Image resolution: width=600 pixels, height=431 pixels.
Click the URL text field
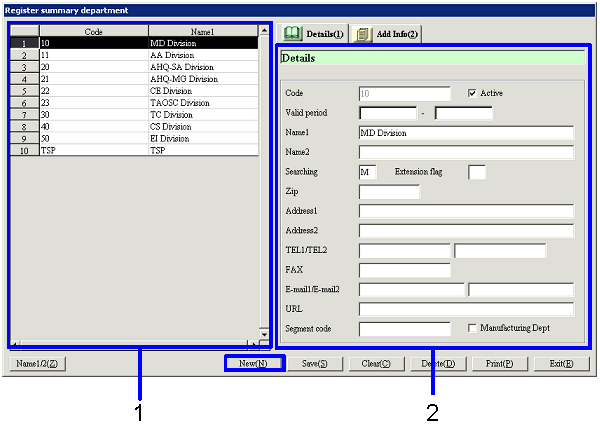pyautogui.click(x=465, y=309)
